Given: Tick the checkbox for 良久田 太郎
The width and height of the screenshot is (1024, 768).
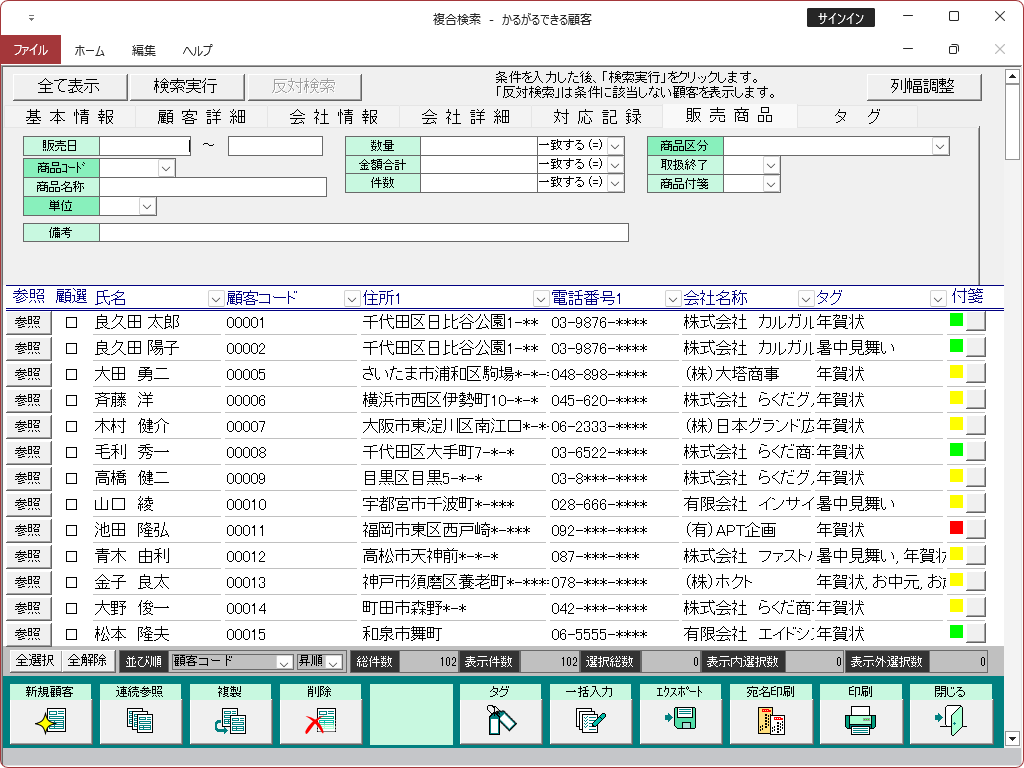Looking at the screenshot, I should click(71, 323).
